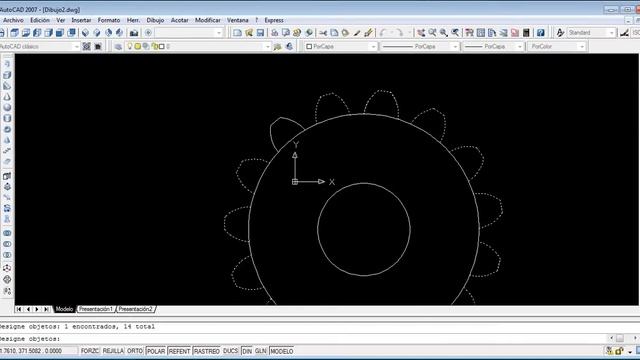Viewport: 640px width, 360px height.
Task: Select the Modelo tab
Action: coord(64,309)
